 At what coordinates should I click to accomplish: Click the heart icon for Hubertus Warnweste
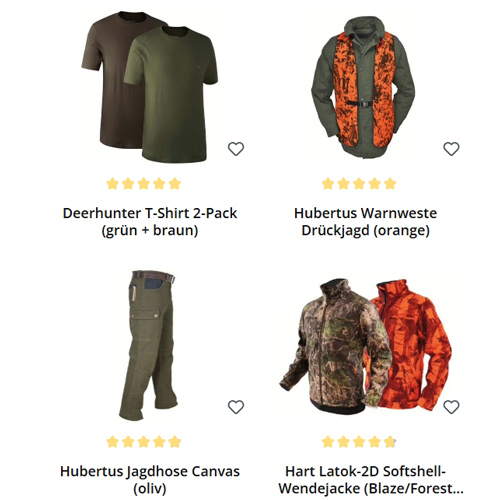tap(451, 149)
